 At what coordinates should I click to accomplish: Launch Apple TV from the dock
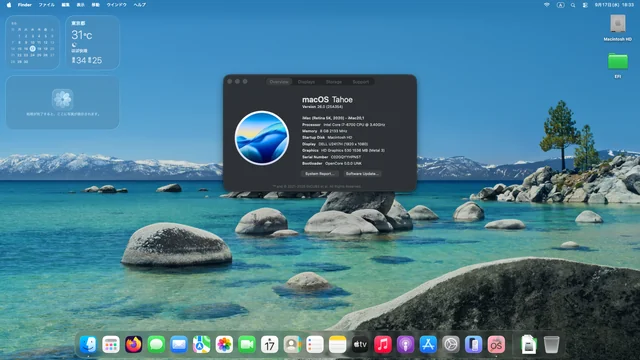coord(360,344)
